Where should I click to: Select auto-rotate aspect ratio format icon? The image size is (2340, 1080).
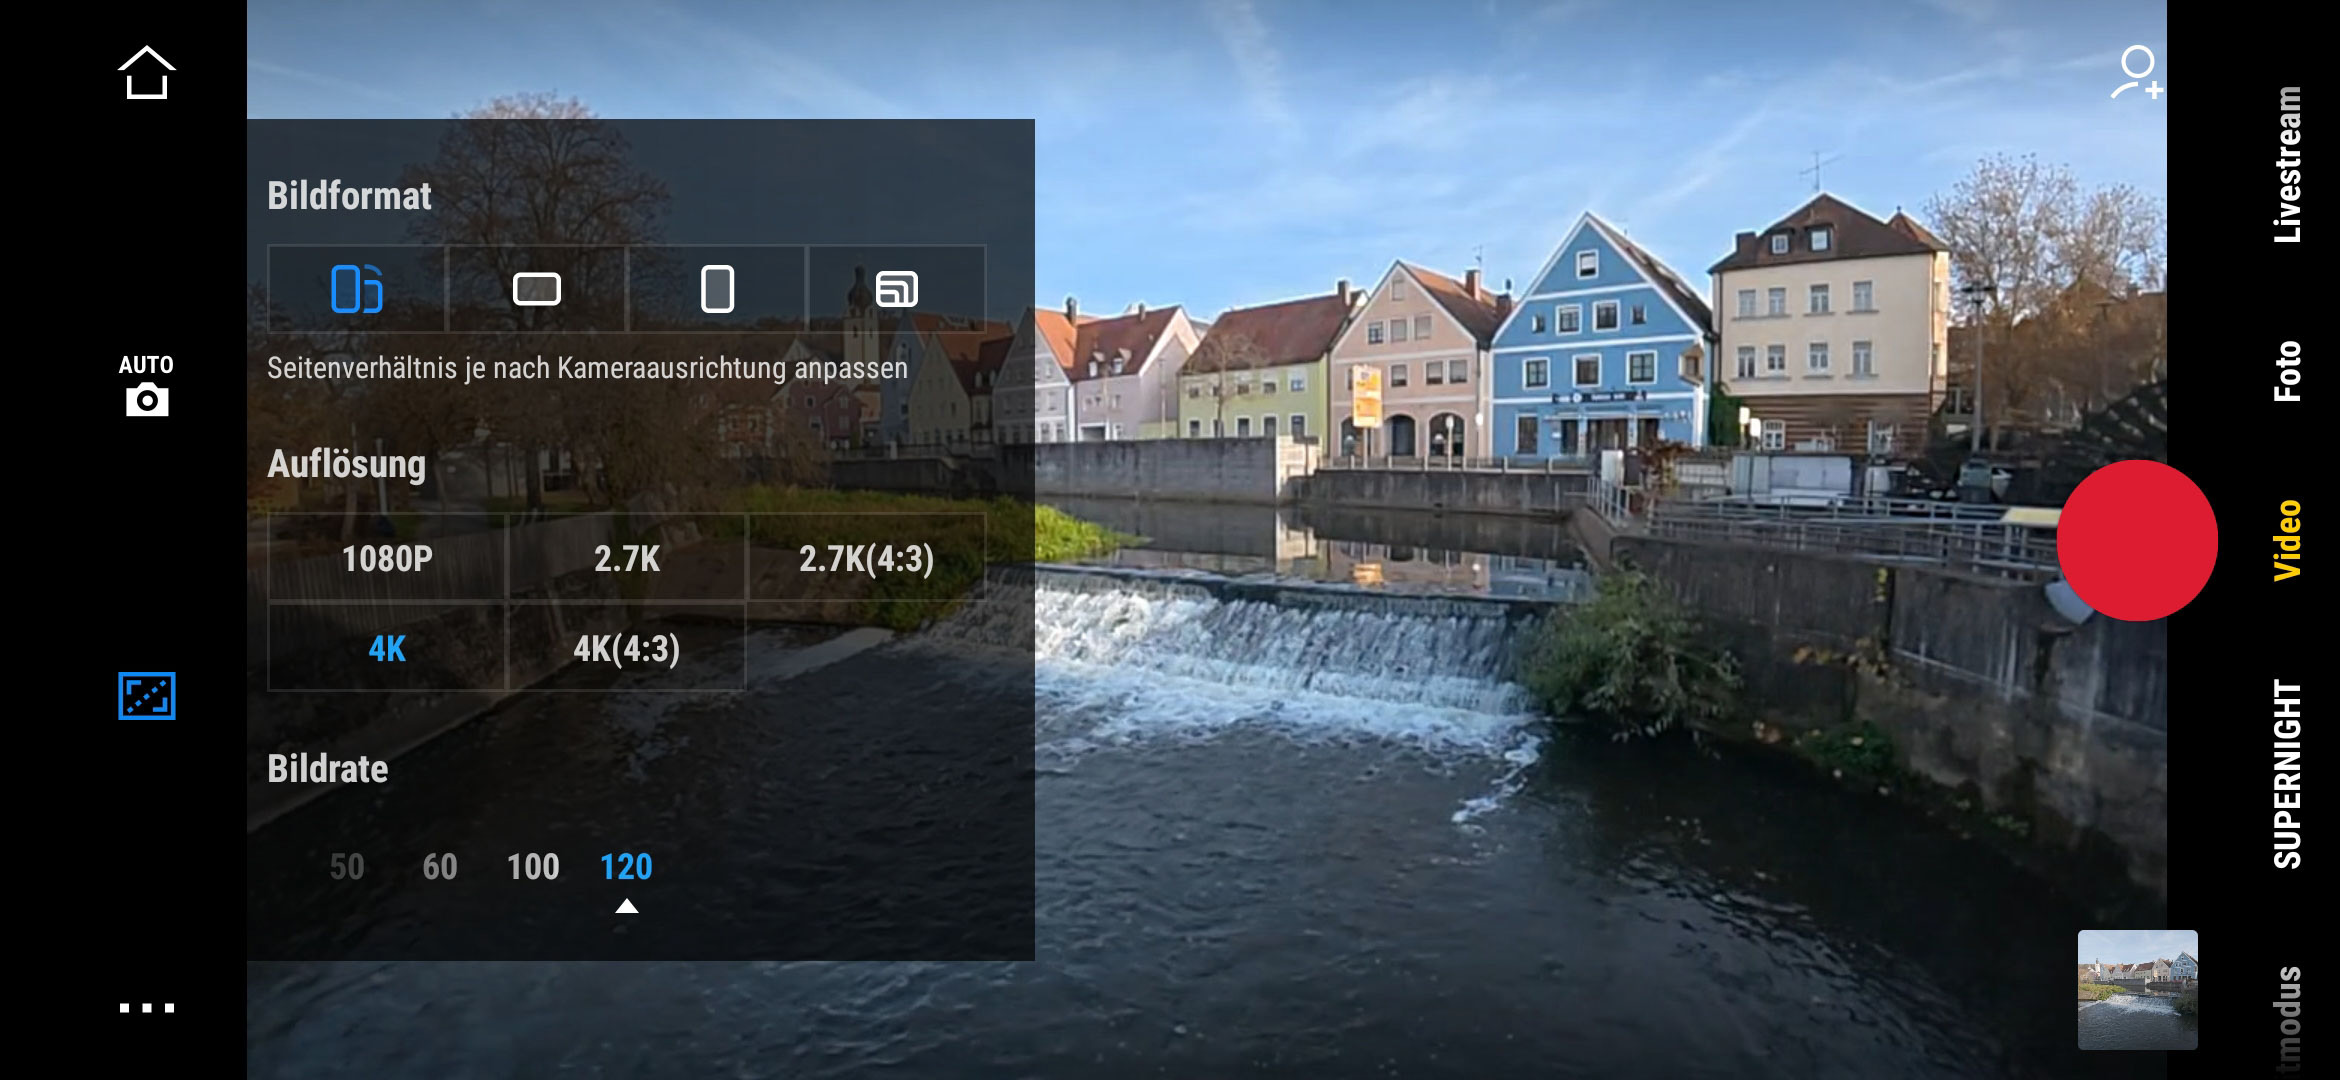pos(356,289)
